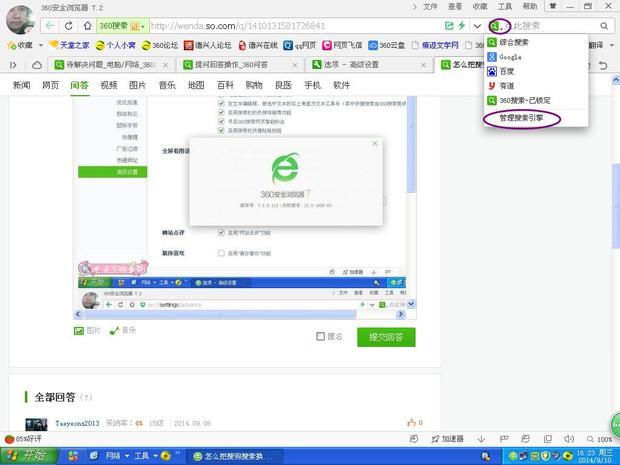Go to the 新闻 section link
Viewport: 620px width, 465px height.
(21, 85)
